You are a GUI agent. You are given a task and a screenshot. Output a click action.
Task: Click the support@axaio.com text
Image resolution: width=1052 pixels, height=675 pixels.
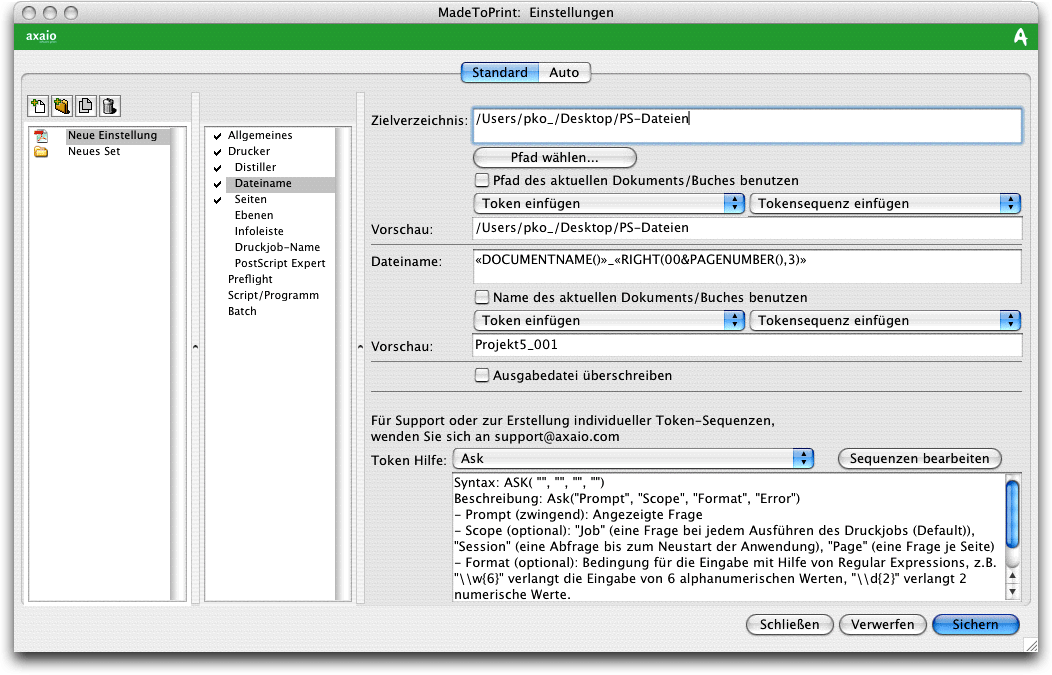(557, 437)
